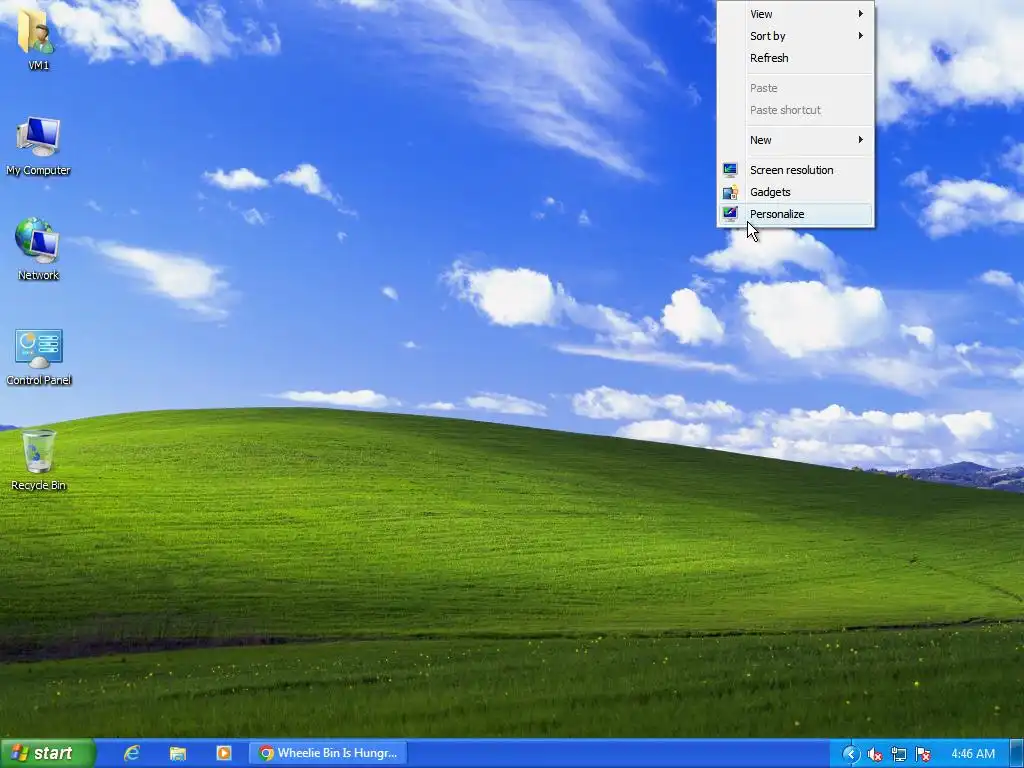Show hidden tray icons arrow

(x=851, y=754)
